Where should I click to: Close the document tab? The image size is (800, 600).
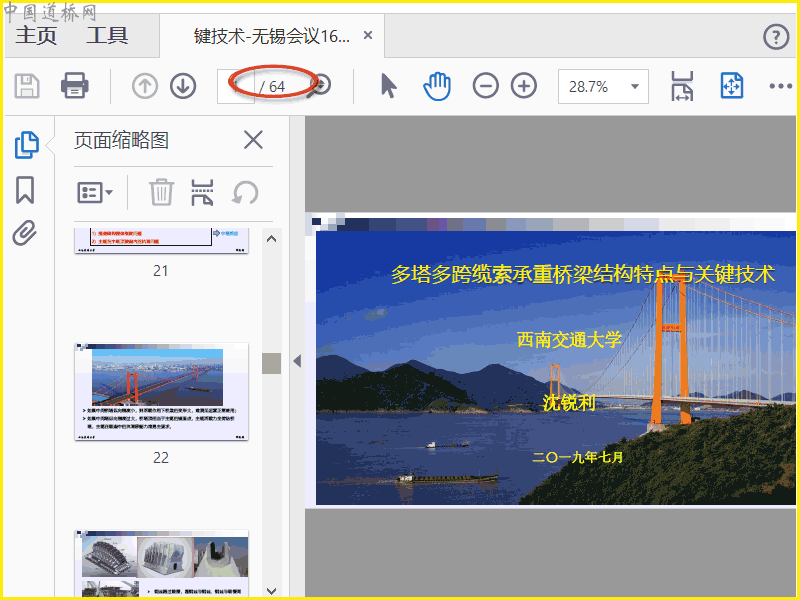click(x=368, y=35)
